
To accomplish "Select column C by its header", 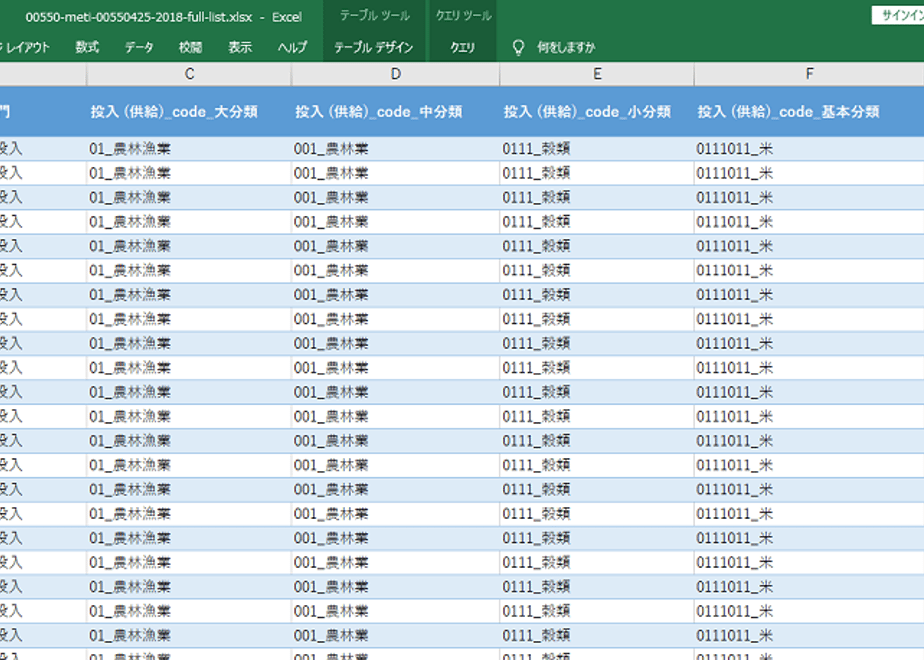I will click(189, 74).
